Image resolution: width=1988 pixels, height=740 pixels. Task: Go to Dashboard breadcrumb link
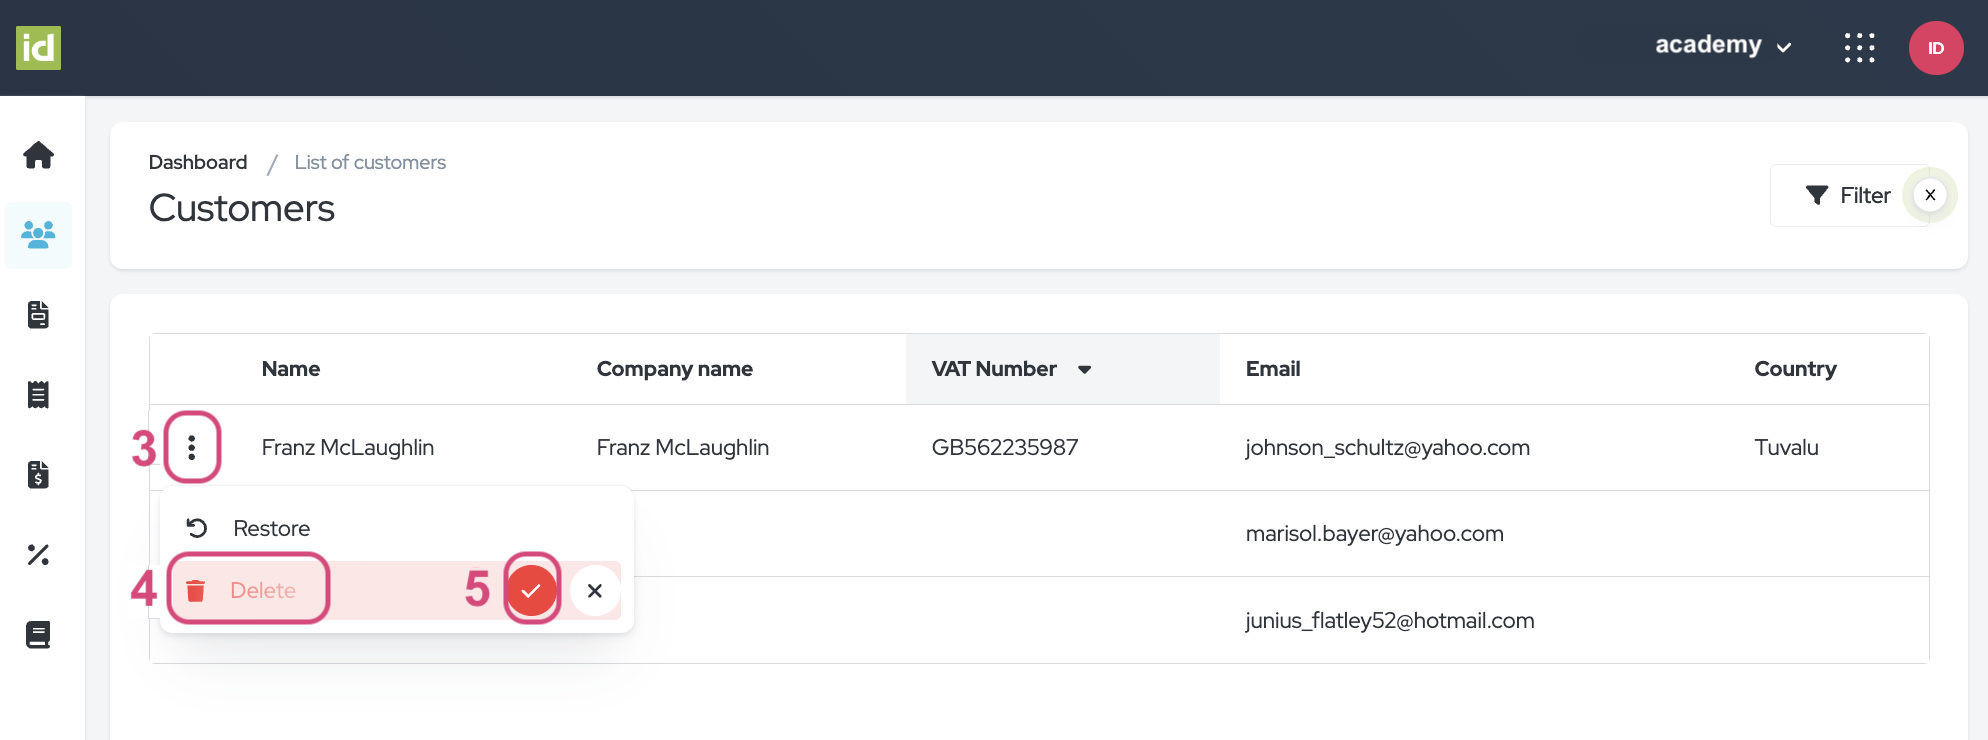click(198, 162)
